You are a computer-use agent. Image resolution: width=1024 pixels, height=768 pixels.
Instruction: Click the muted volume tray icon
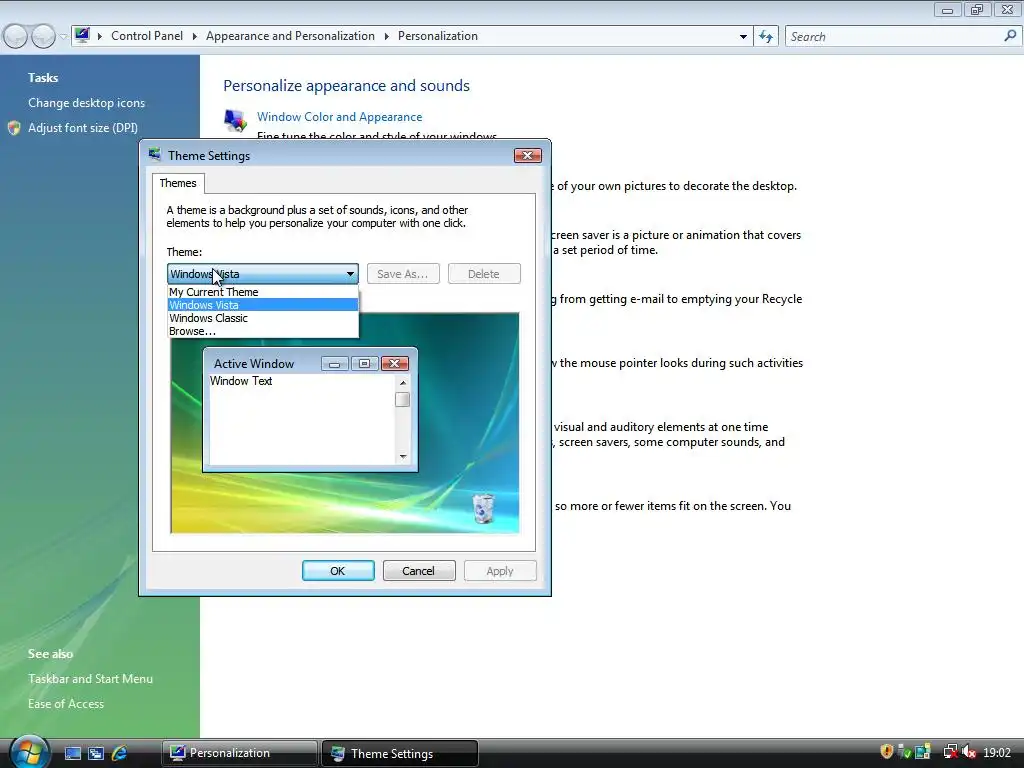tap(969, 752)
